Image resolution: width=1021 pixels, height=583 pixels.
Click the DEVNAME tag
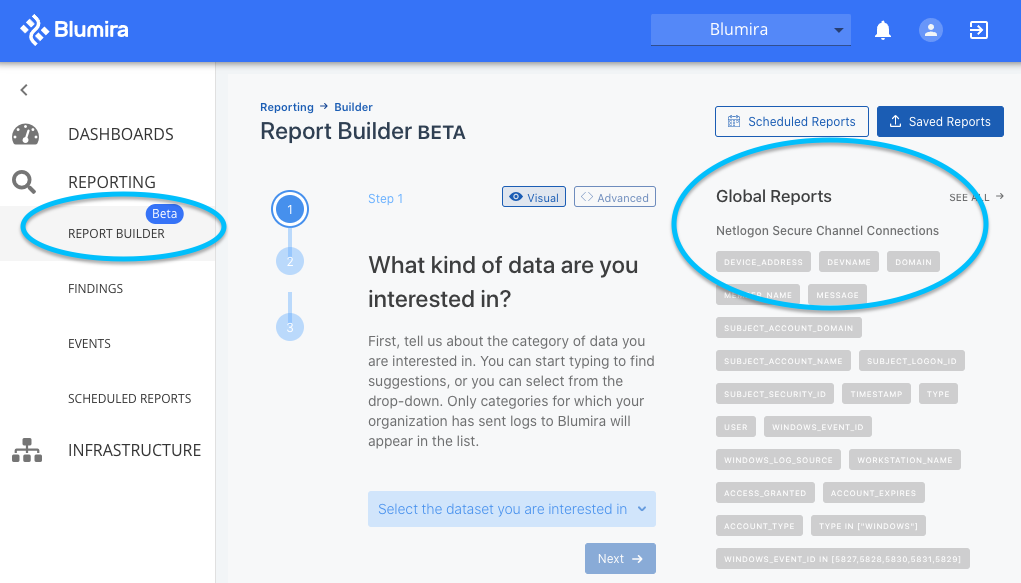click(848, 262)
